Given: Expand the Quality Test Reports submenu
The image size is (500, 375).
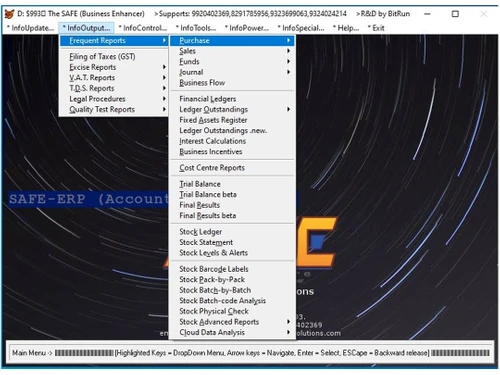Looking at the screenshot, I should [x=114, y=109].
